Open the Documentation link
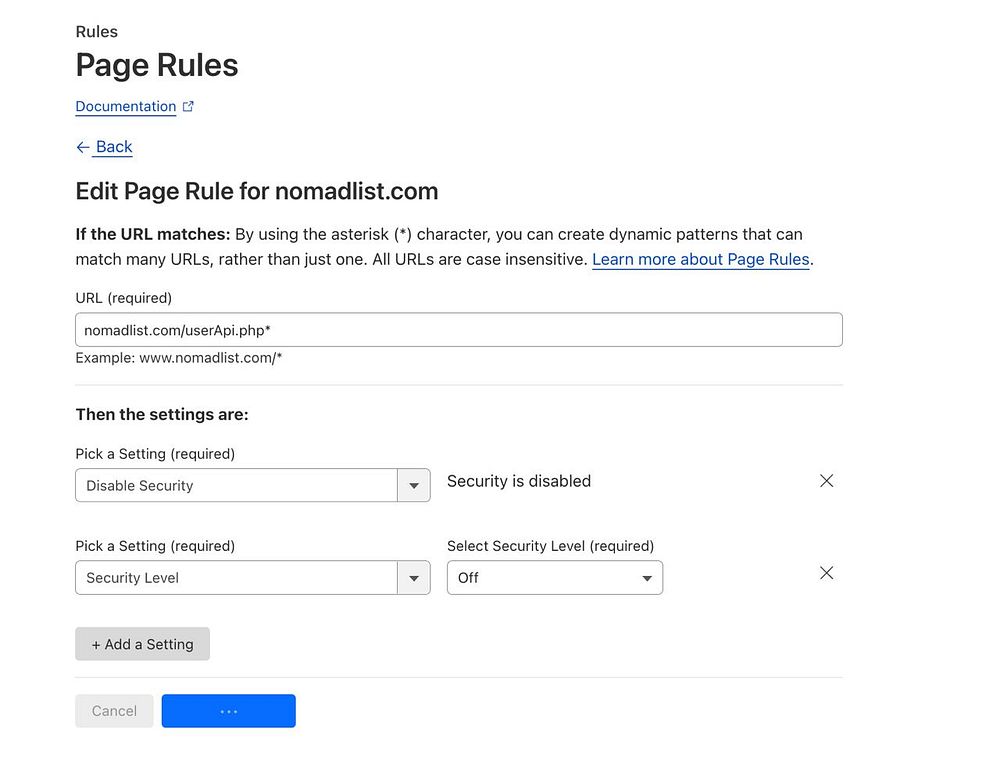The height and width of the screenshot is (773, 1000). [126, 107]
